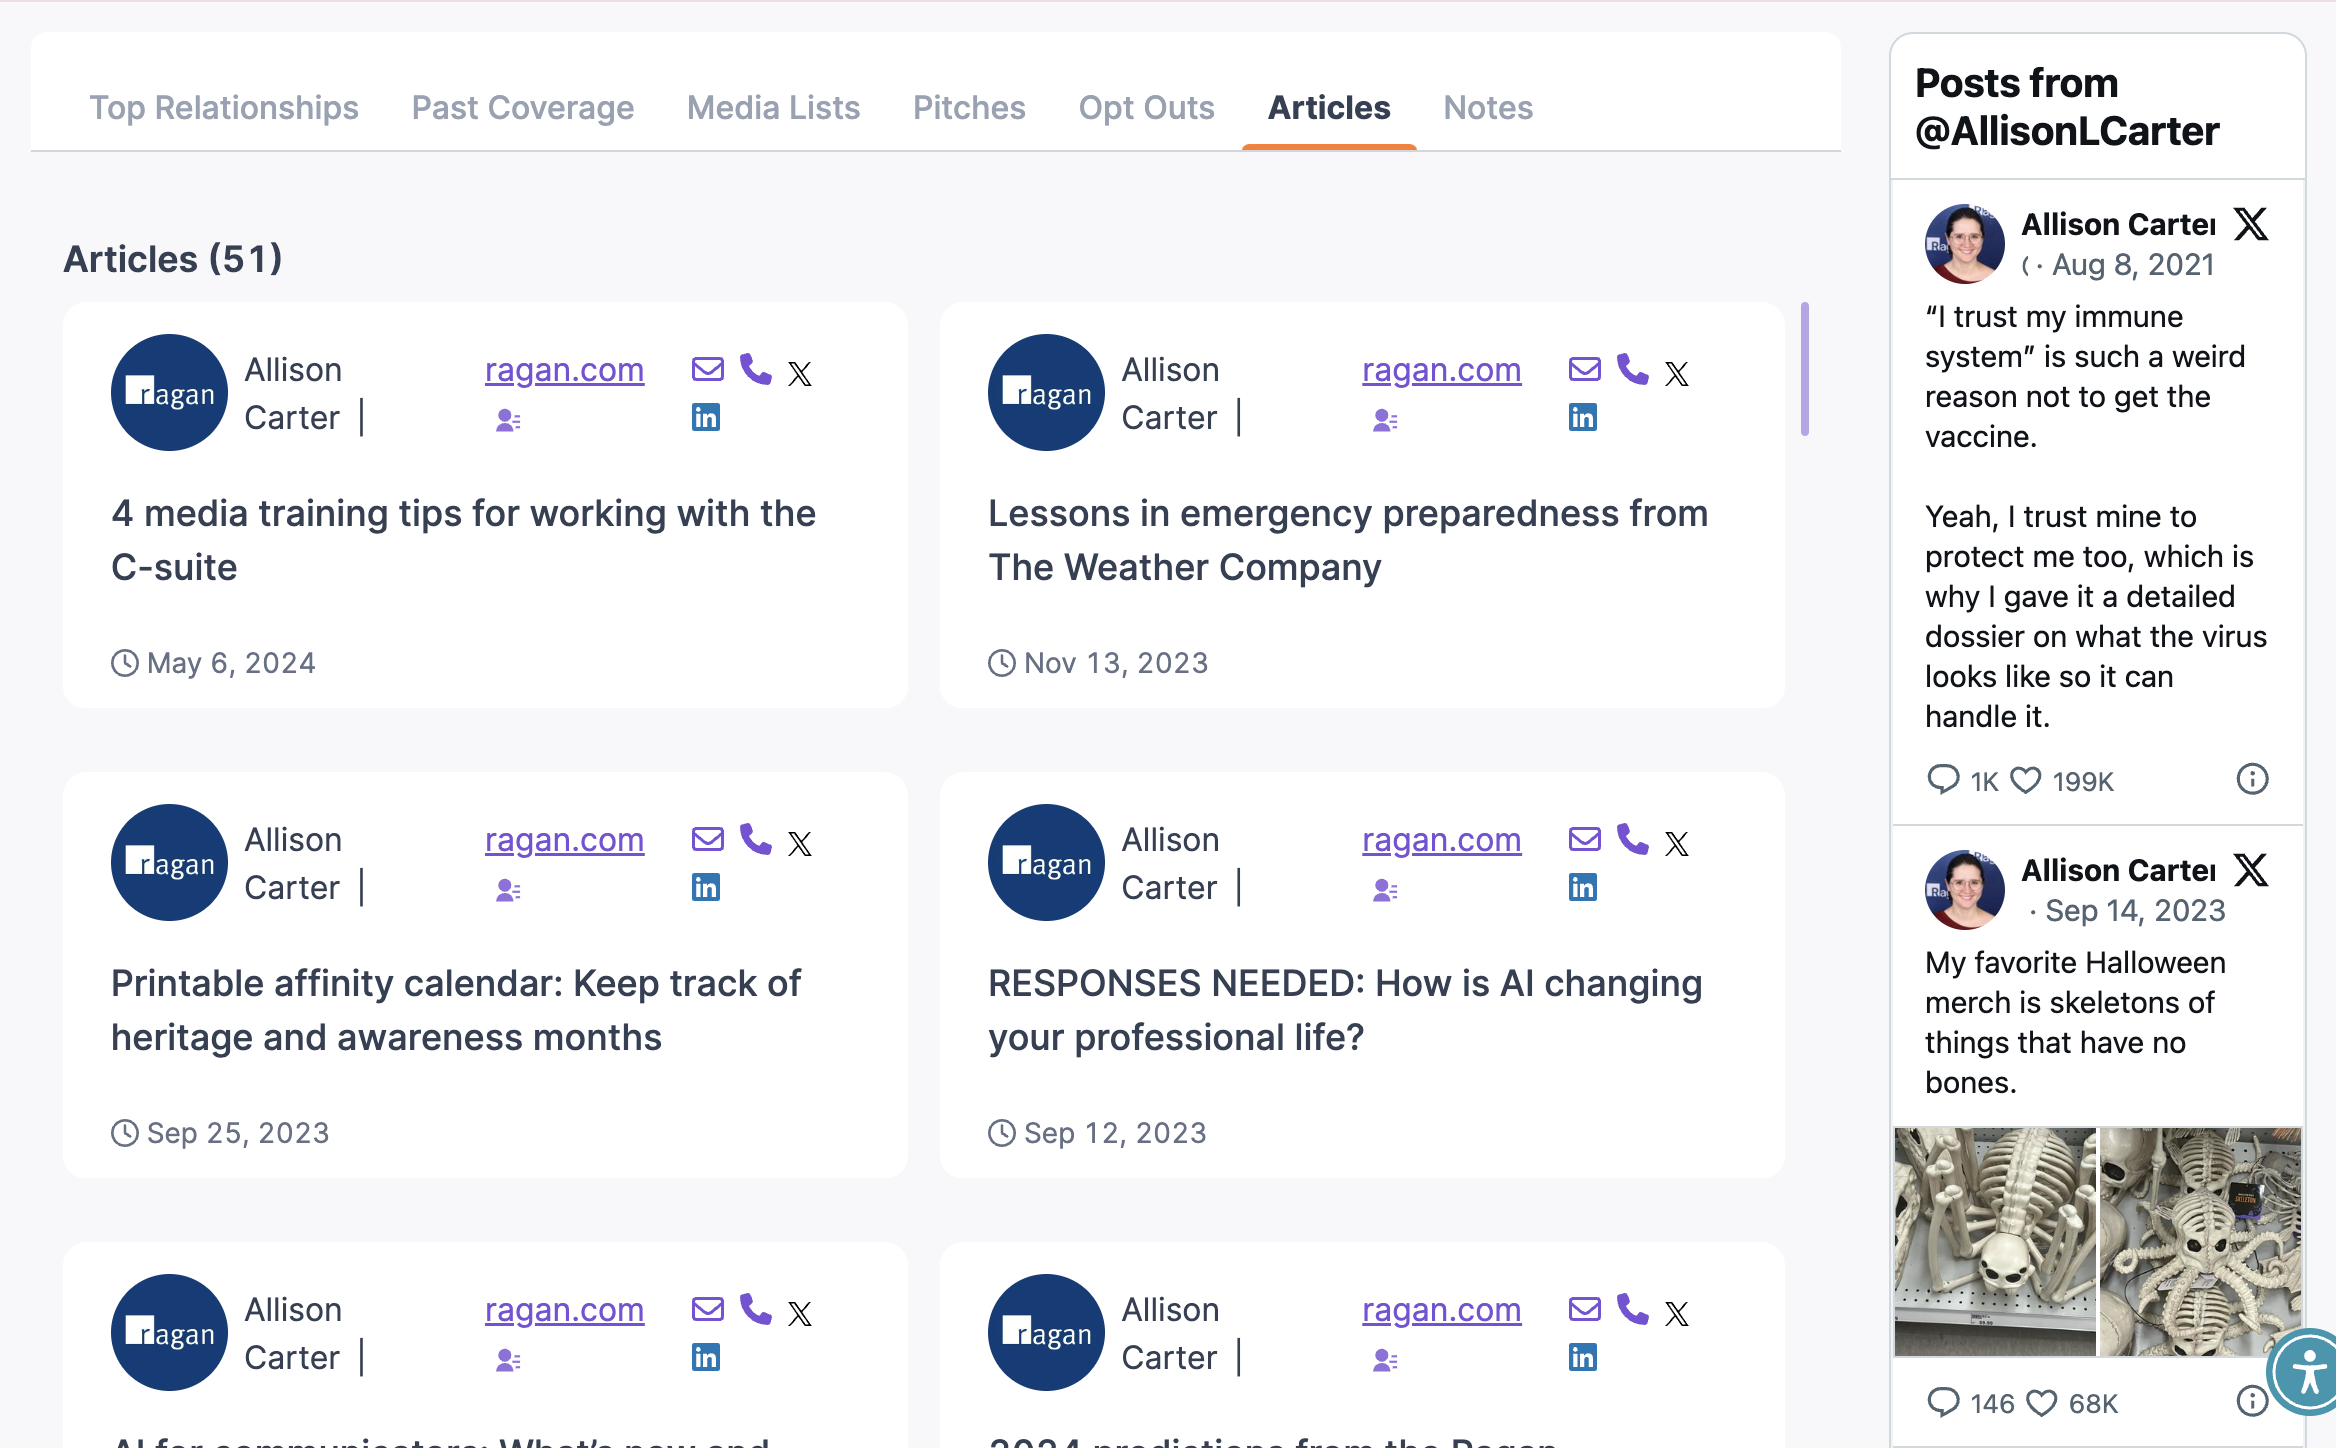Image resolution: width=2336 pixels, height=1448 pixels.
Task: Click 'Aug 8, 2021' post date
Action: 2133,265
